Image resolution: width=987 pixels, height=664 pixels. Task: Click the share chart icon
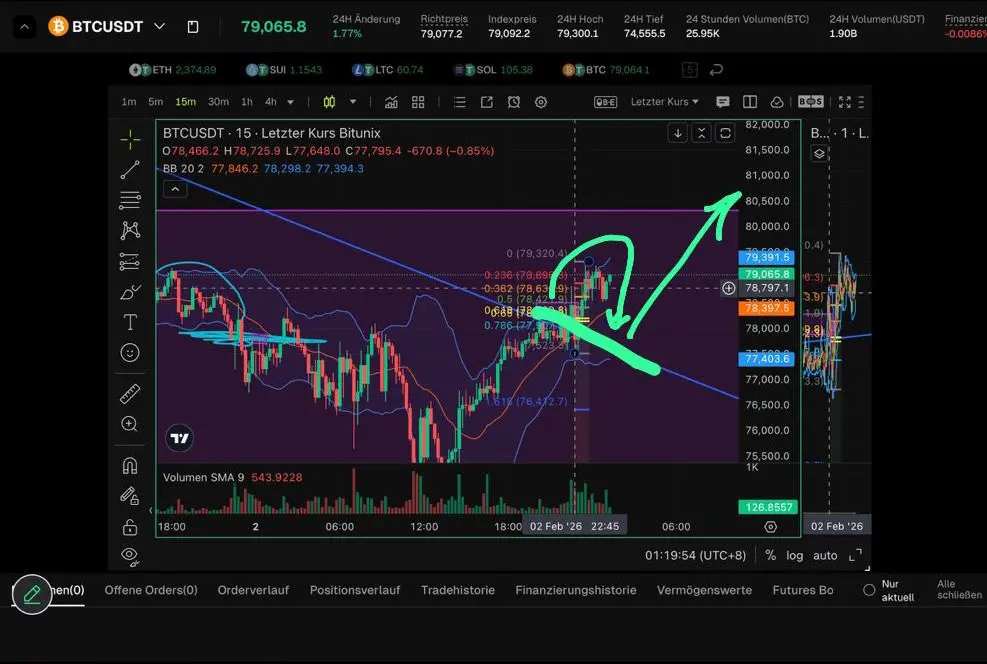point(487,102)
